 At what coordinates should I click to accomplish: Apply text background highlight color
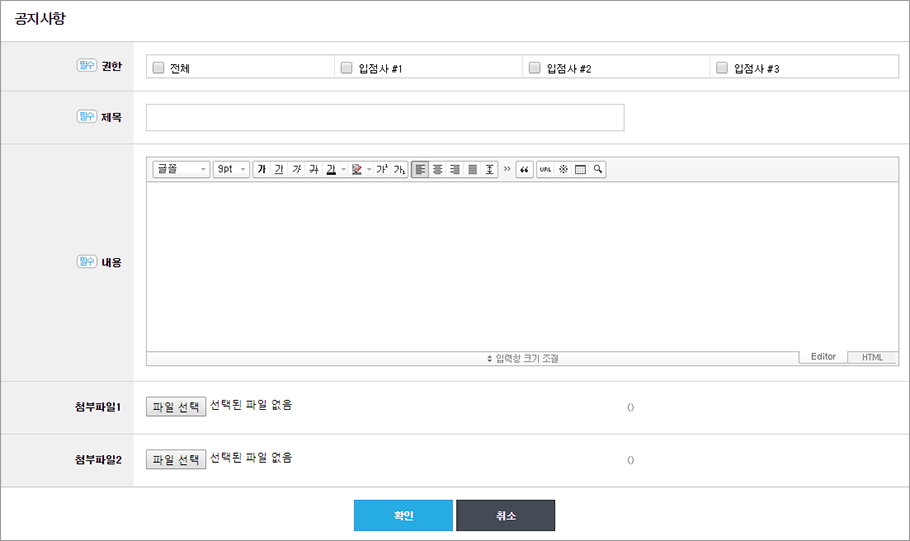point(356,169)
